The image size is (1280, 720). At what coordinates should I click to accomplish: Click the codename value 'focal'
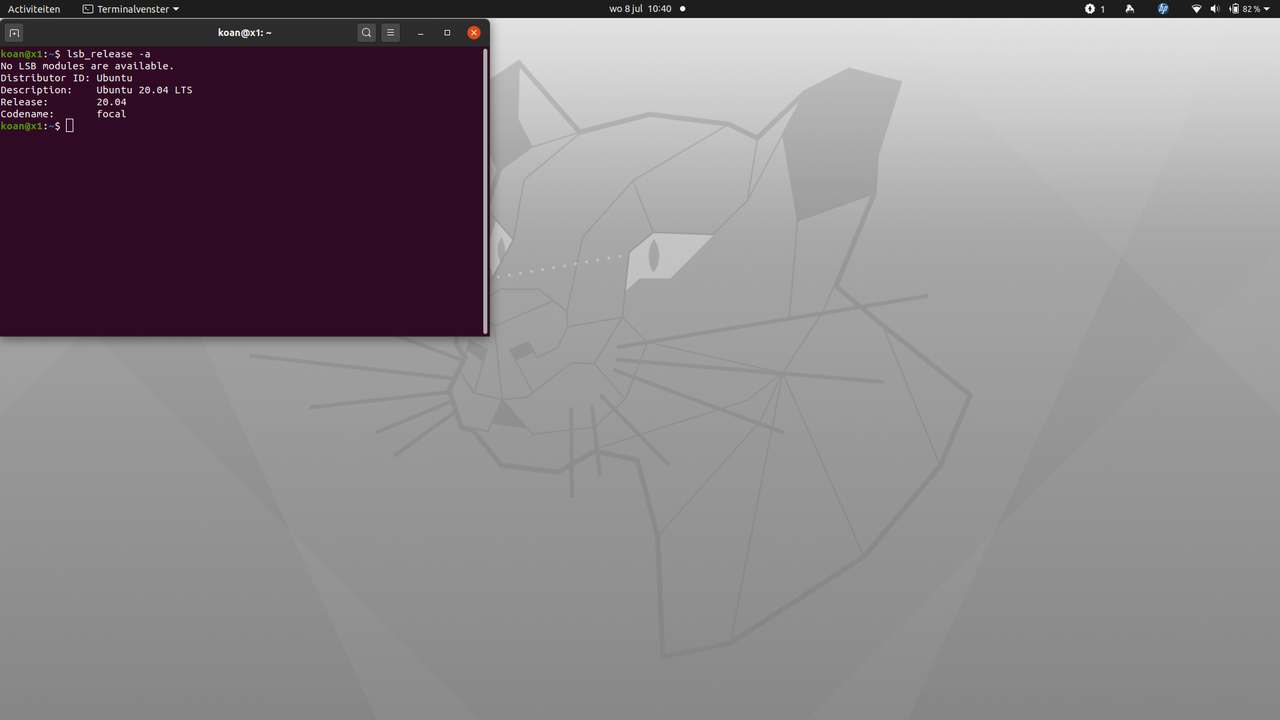pyautogui.click(x=112, y=114)
